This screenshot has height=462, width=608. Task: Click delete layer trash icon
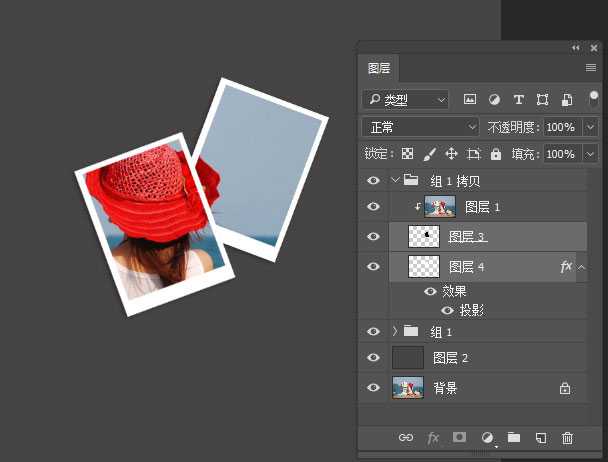[567, 437]
